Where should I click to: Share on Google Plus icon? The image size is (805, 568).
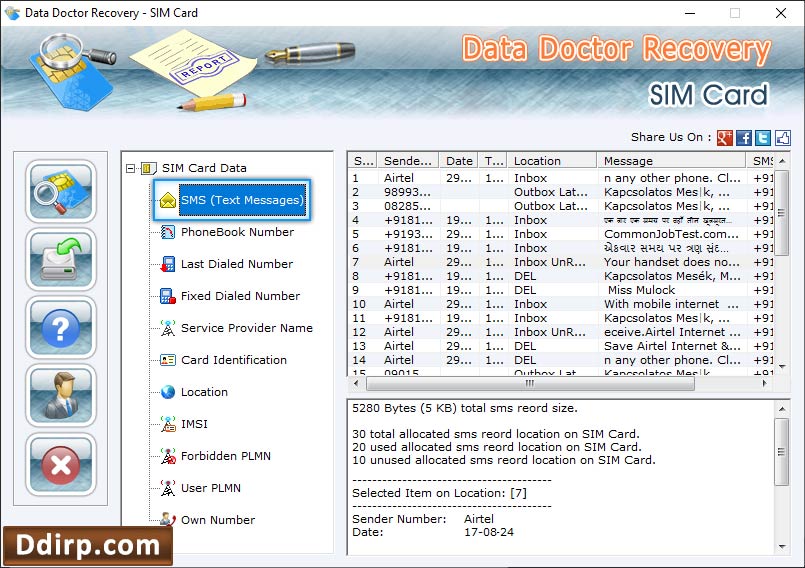[x=724, y=138]
